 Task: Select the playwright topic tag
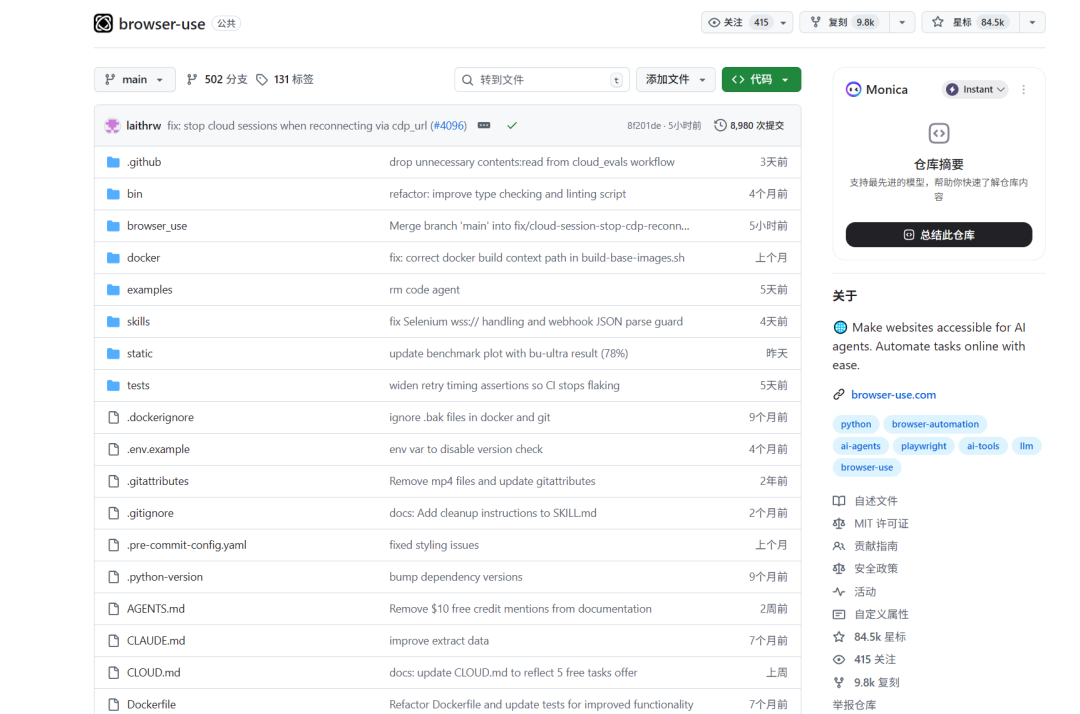924,446
